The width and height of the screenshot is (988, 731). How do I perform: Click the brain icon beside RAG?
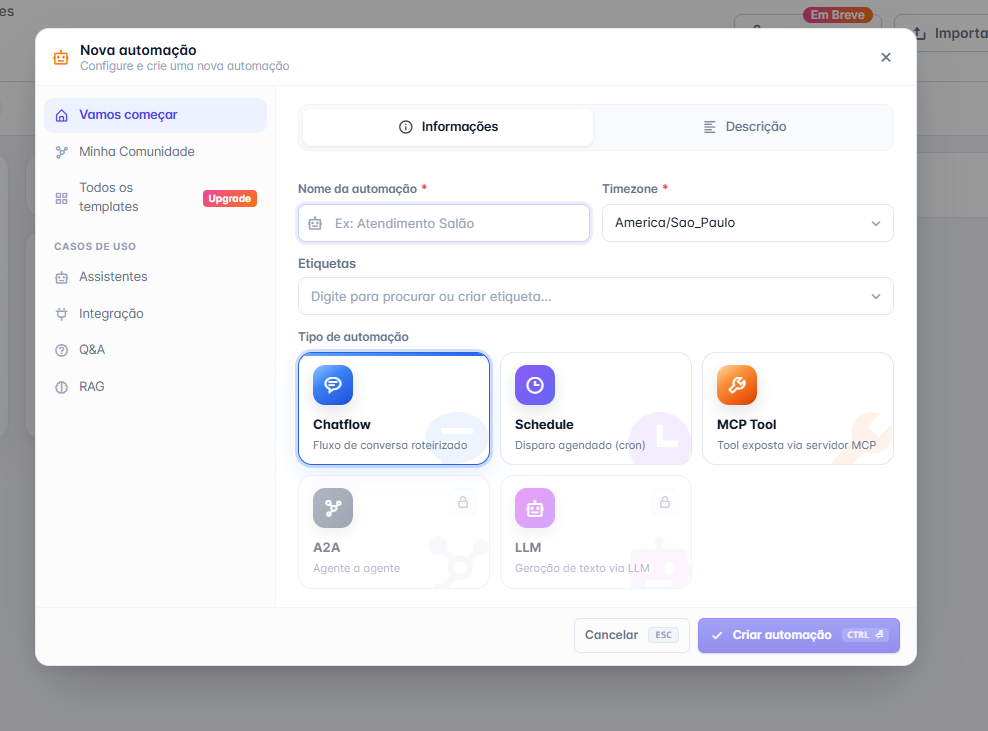62,388
